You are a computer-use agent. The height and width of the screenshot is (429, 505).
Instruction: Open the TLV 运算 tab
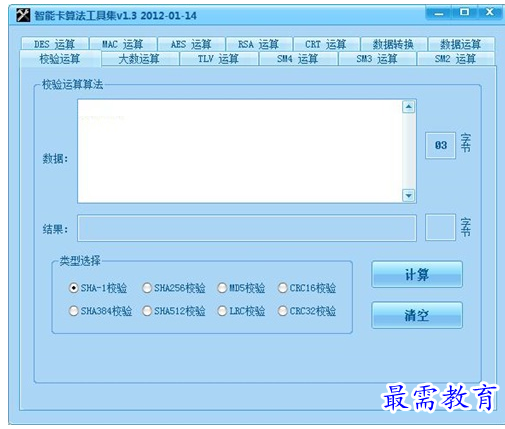[x=218, y=59]
